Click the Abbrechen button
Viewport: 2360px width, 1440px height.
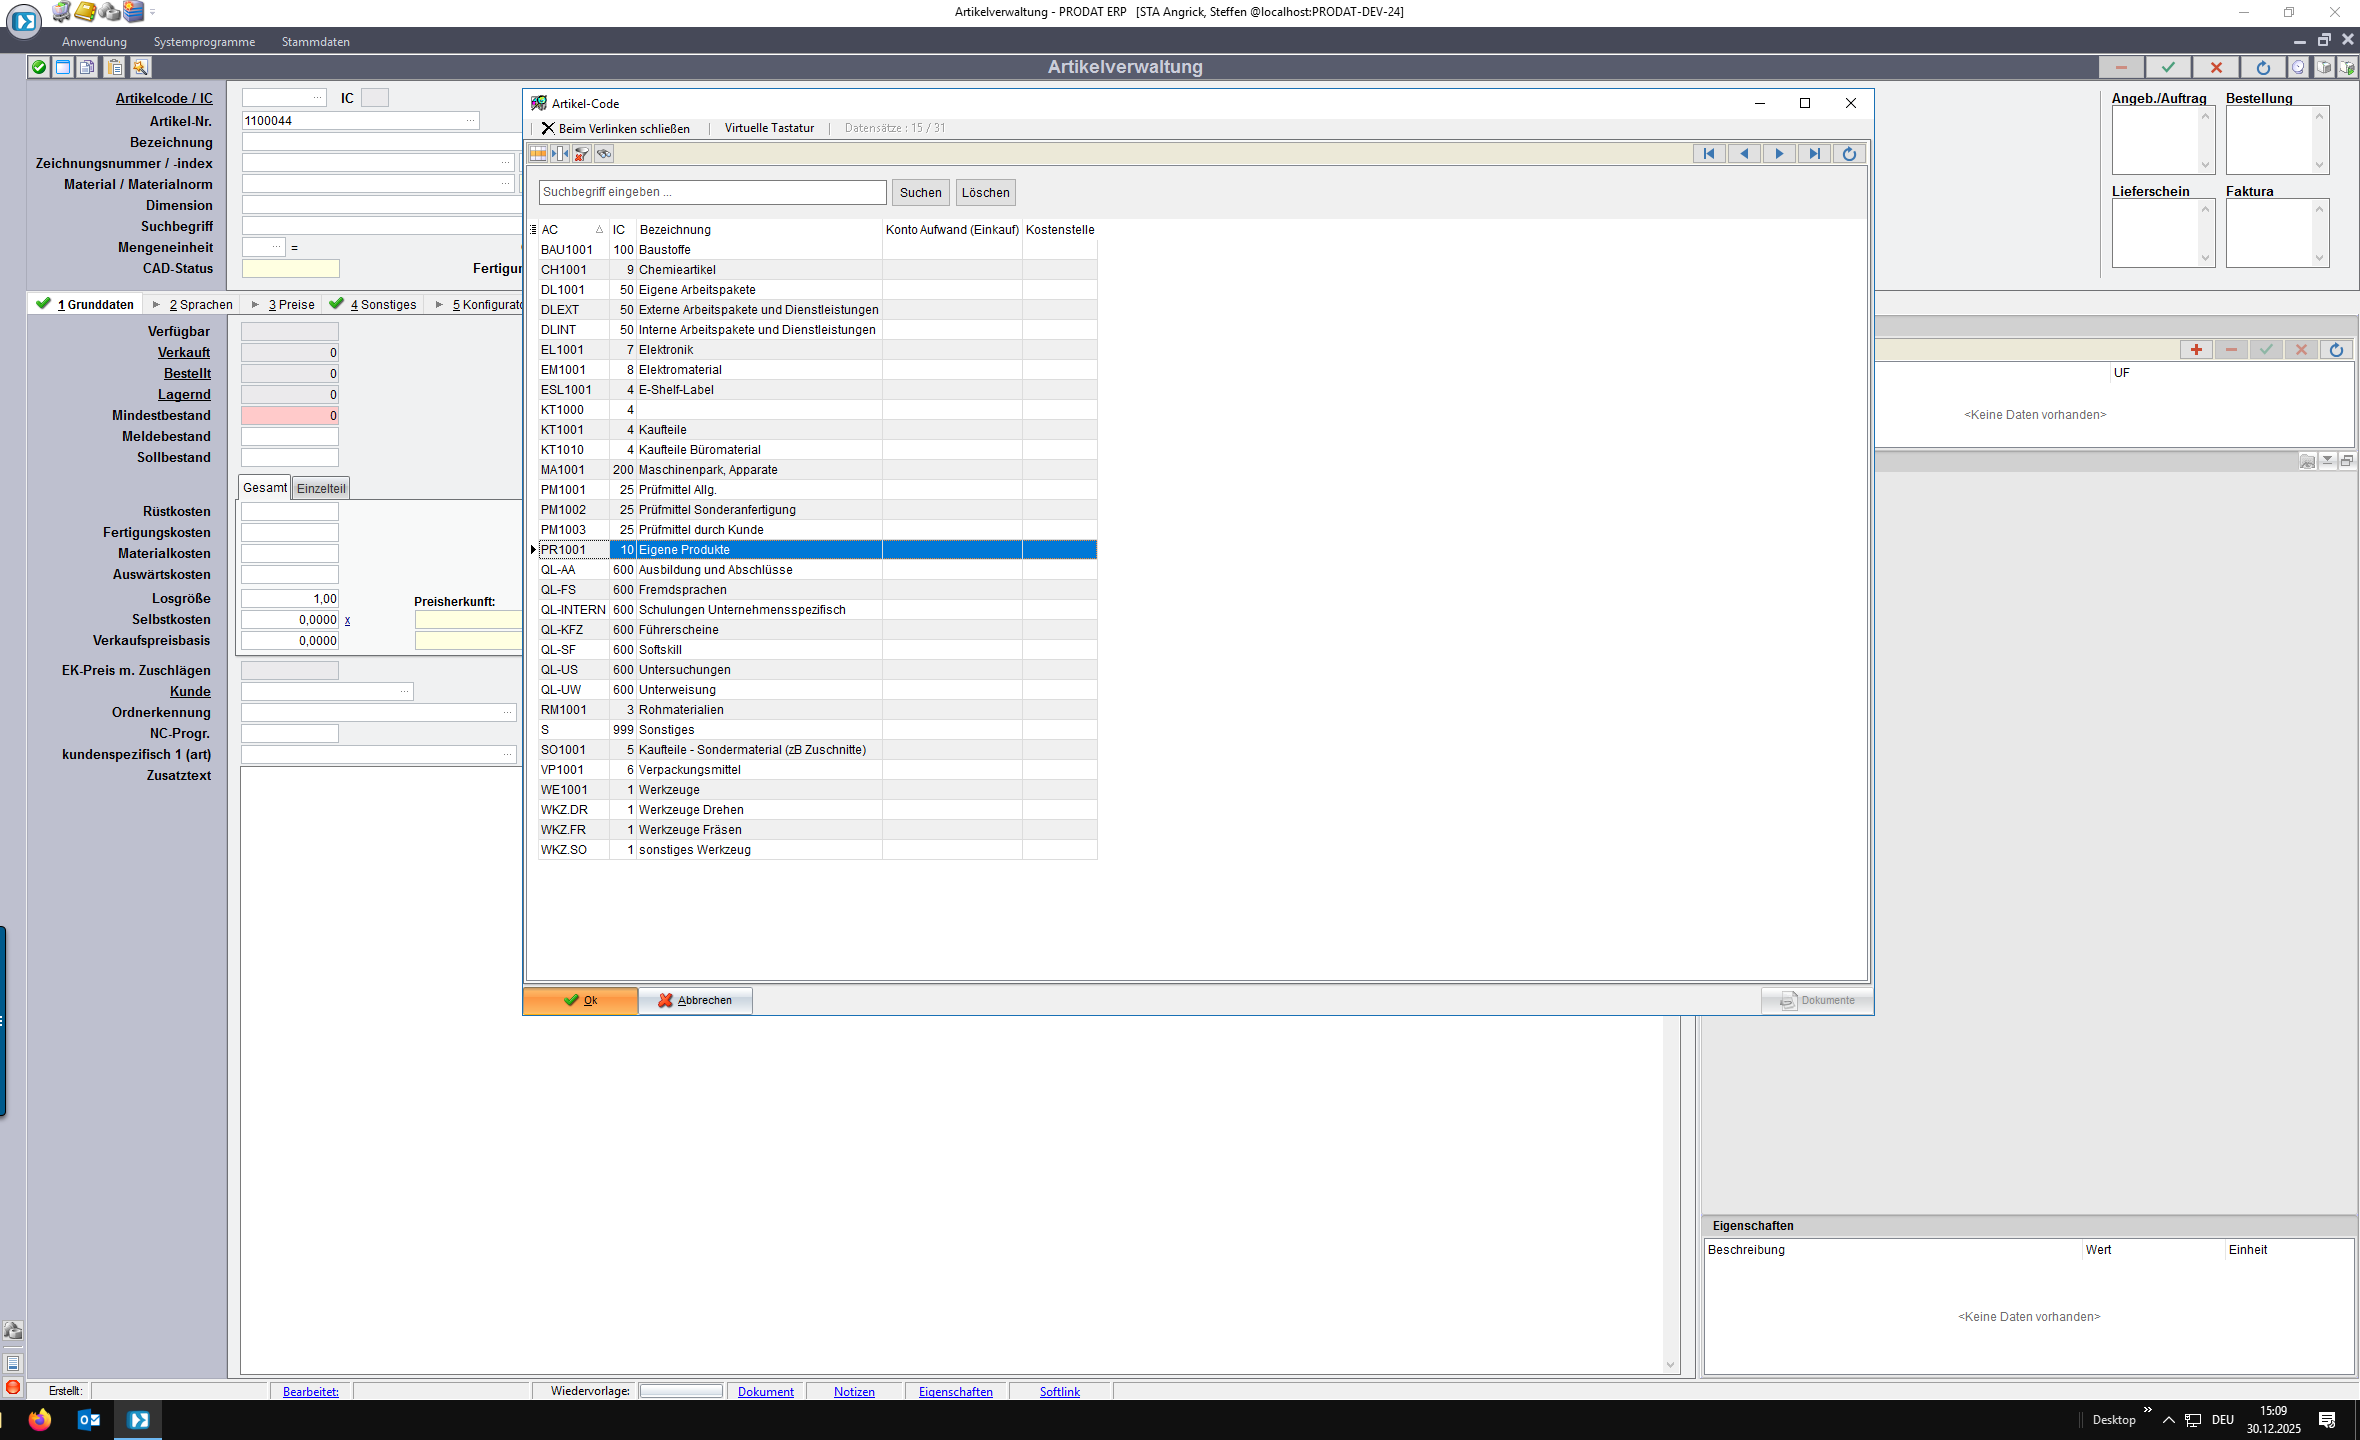695,1000
